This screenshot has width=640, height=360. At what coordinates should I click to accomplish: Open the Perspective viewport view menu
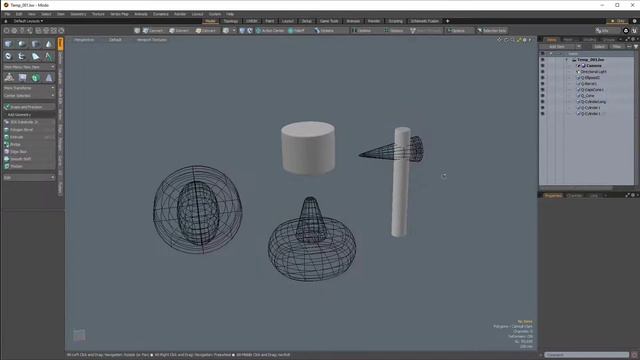[x=84, y=40]
